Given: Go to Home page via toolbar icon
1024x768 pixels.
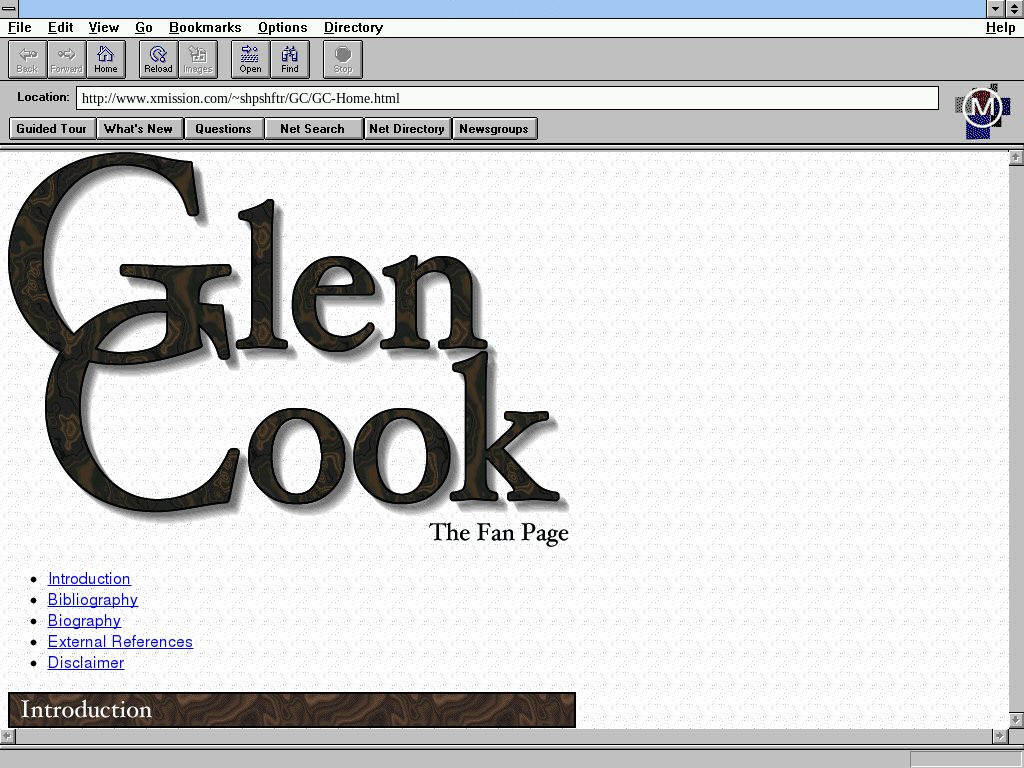Looking at the screenshot, I should click(106, 59).
